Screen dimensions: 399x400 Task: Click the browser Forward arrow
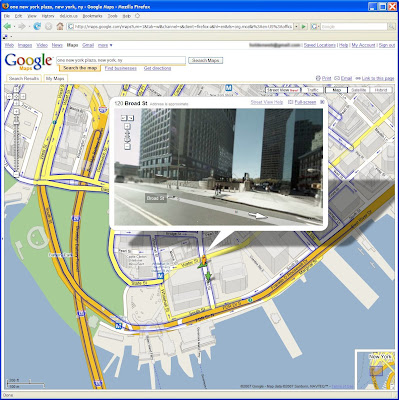point(22,26)
